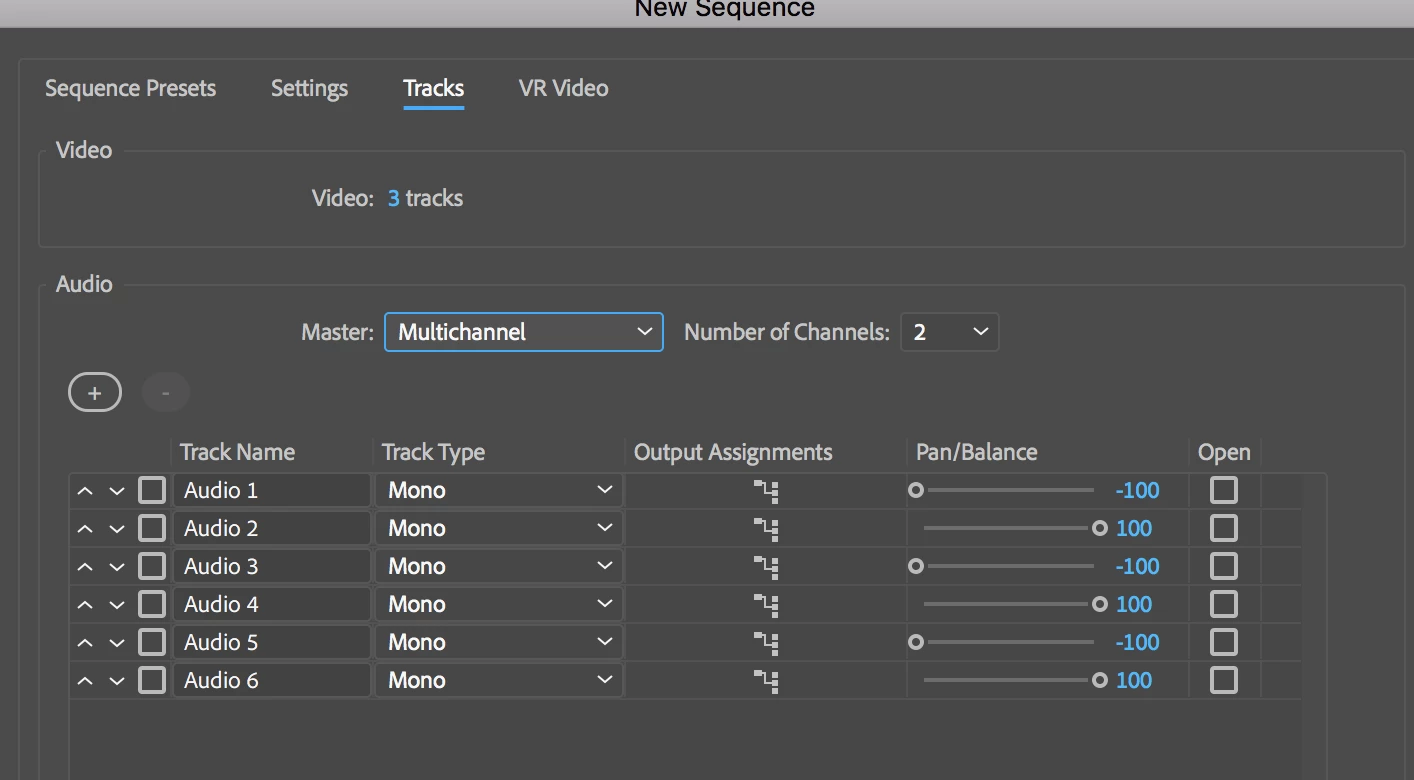The width and height of the screenshot is (1414, 780).
Task: Click the Audio 5 track name field
Action: [x=271, y=642]
